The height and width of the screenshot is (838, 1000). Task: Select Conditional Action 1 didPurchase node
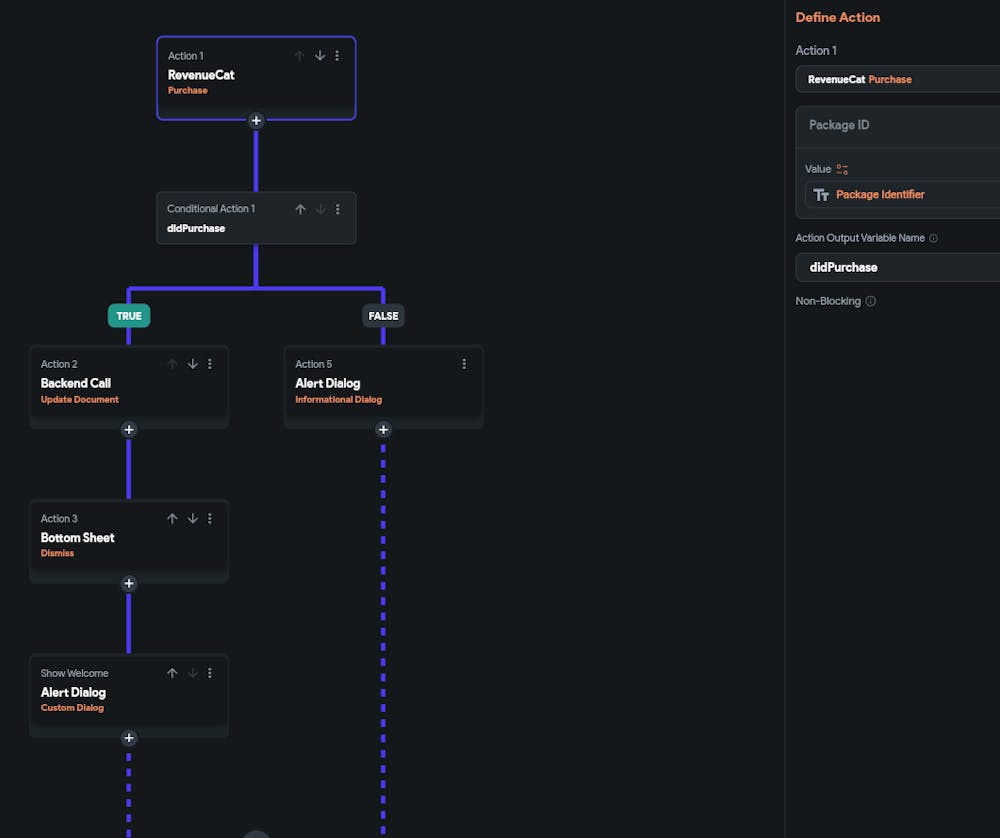[256, 218]
